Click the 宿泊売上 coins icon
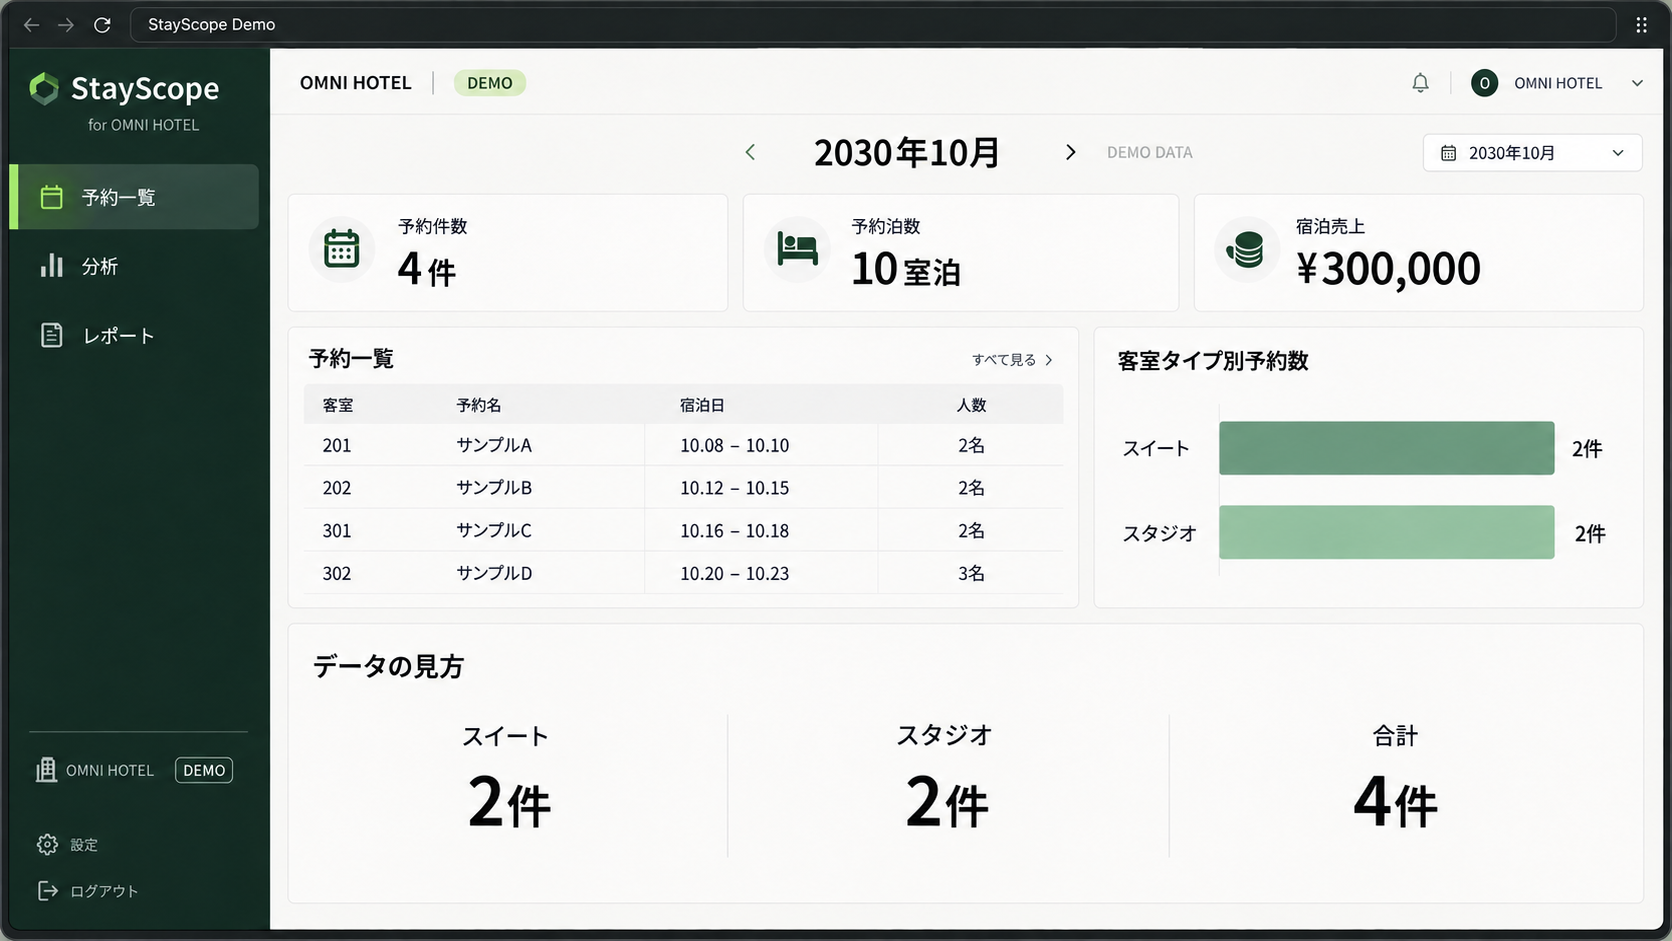The height and width of the screenshot is (941, 1672). 1246,249
